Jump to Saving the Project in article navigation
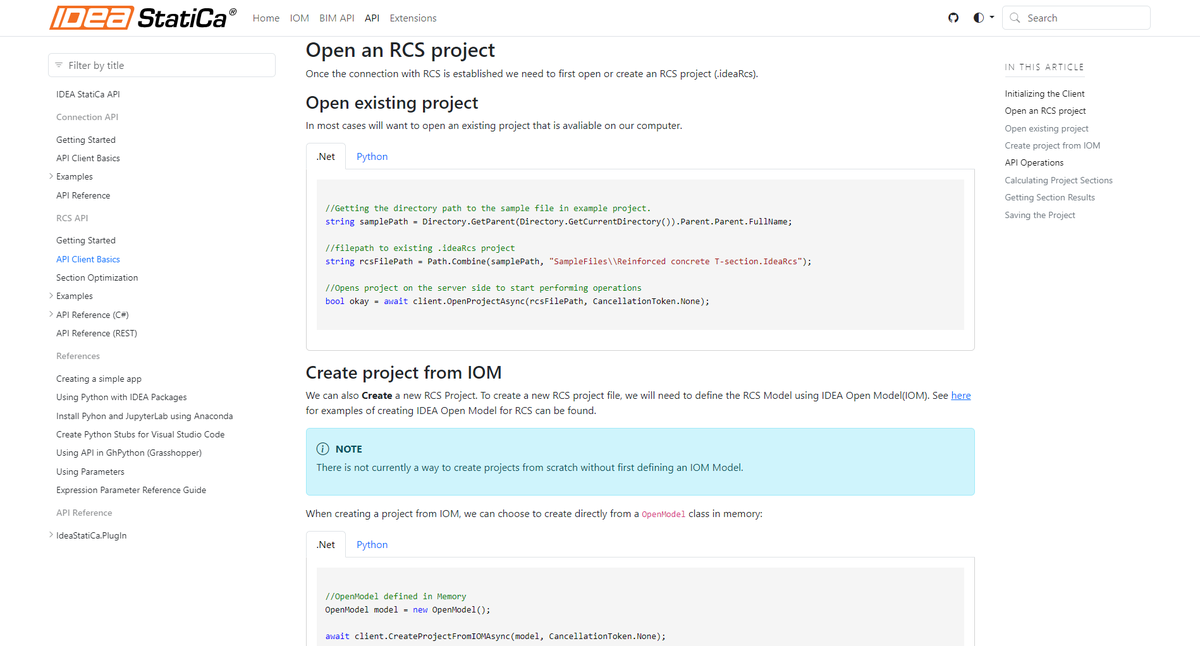This screenshot has height=646, width=1200. pyautogui.click(x=1039, y=214)
